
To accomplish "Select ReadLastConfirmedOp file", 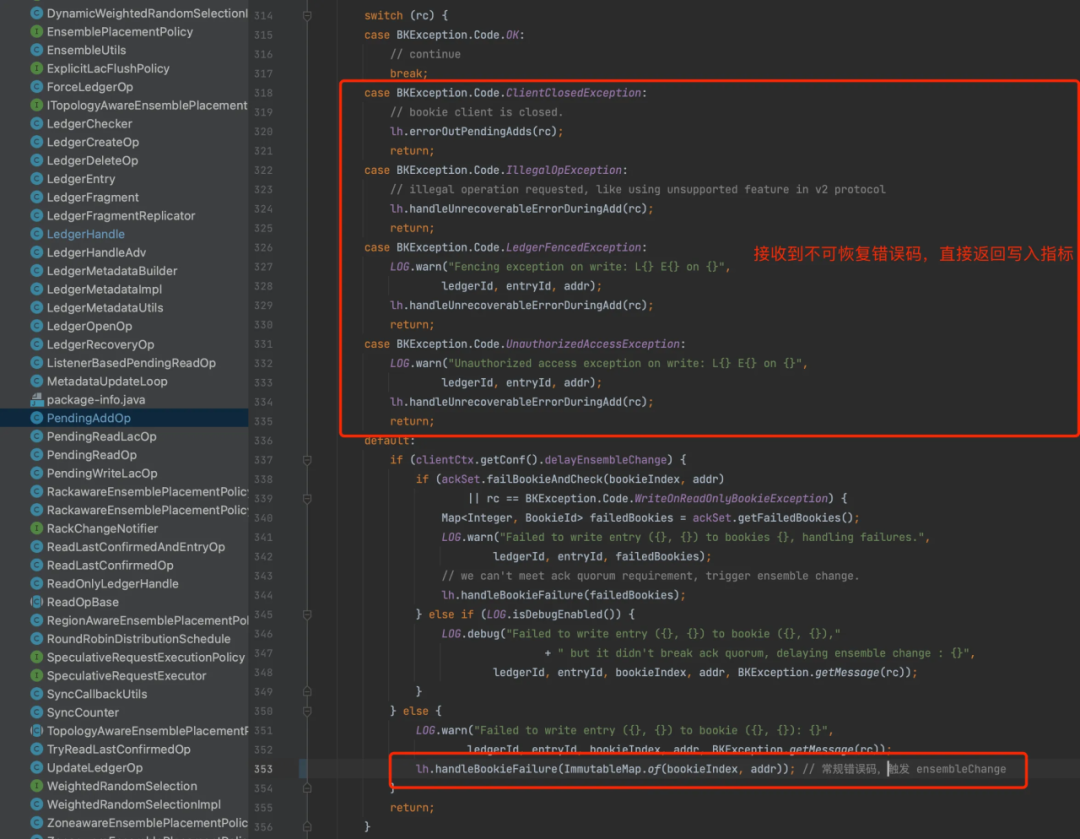I will [110, 566].
